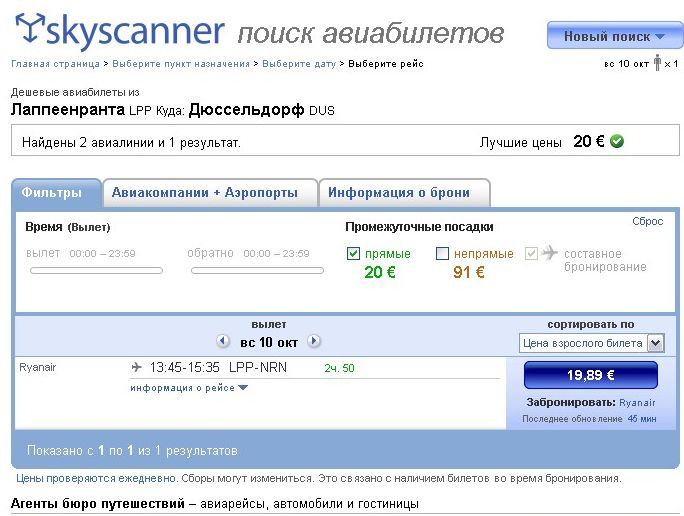
Task: Toggle the составное бронирование checkbox
Action: tap(531, 253)
